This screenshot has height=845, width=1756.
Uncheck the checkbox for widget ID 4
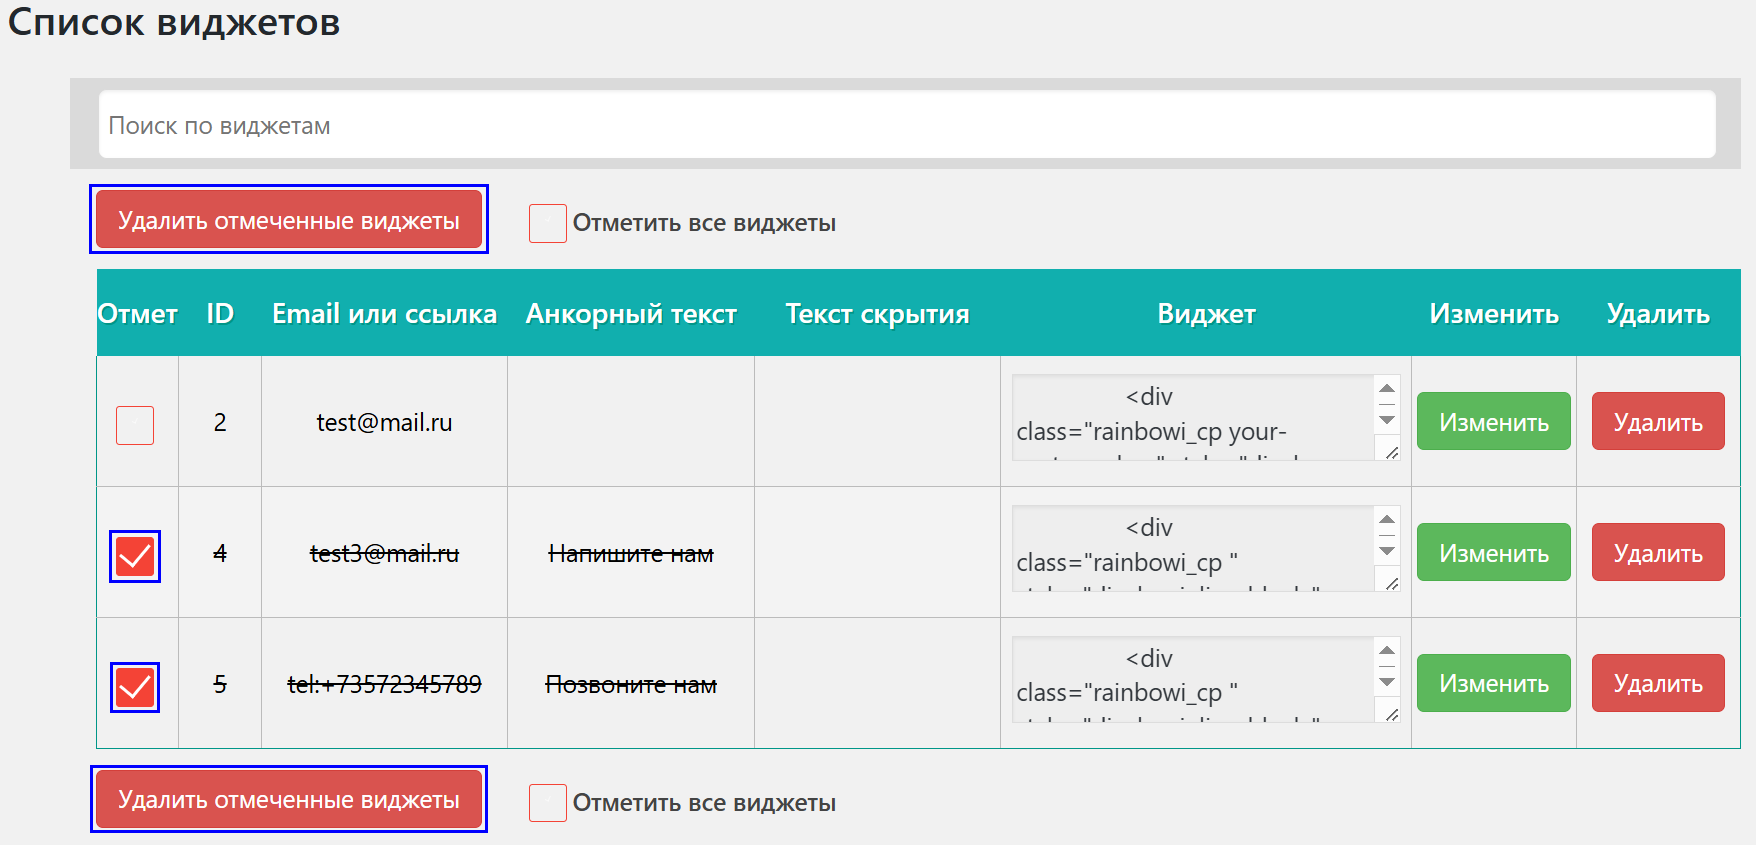coord(135,557)
